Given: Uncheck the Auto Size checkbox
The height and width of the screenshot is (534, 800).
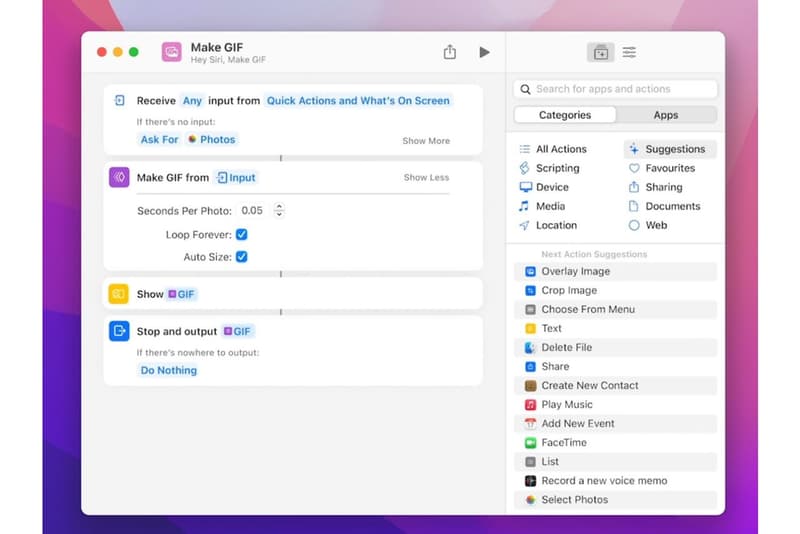Looking at the screenshot, I should tap(241, 257).
